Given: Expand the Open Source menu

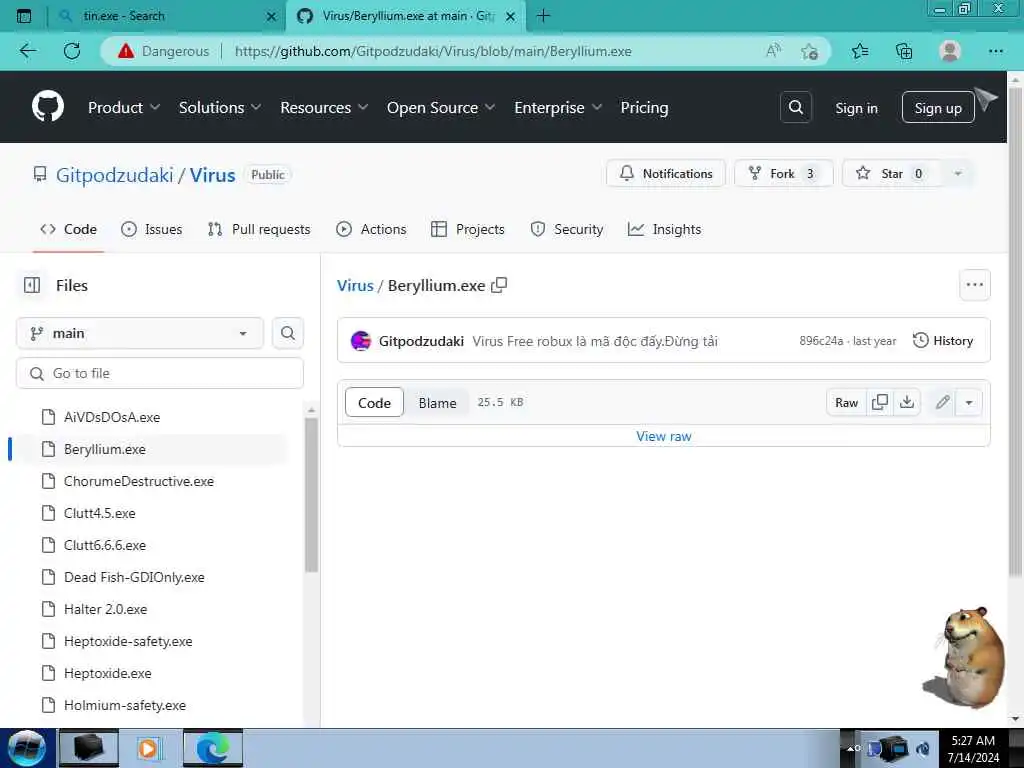Looking at the screenshot, I should 441,108.
